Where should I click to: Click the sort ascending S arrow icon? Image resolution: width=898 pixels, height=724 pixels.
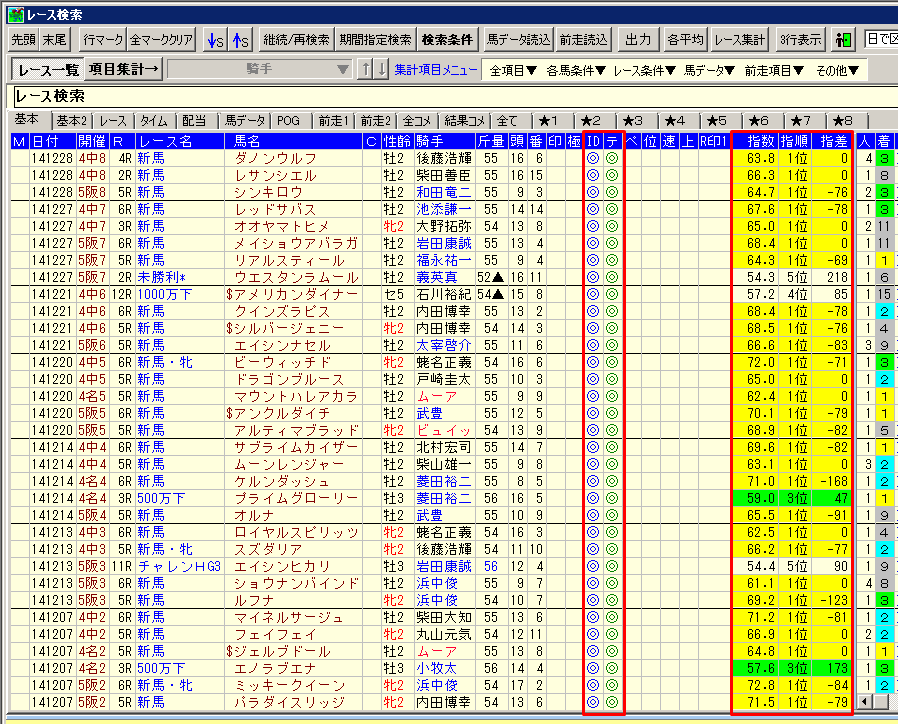241,40
